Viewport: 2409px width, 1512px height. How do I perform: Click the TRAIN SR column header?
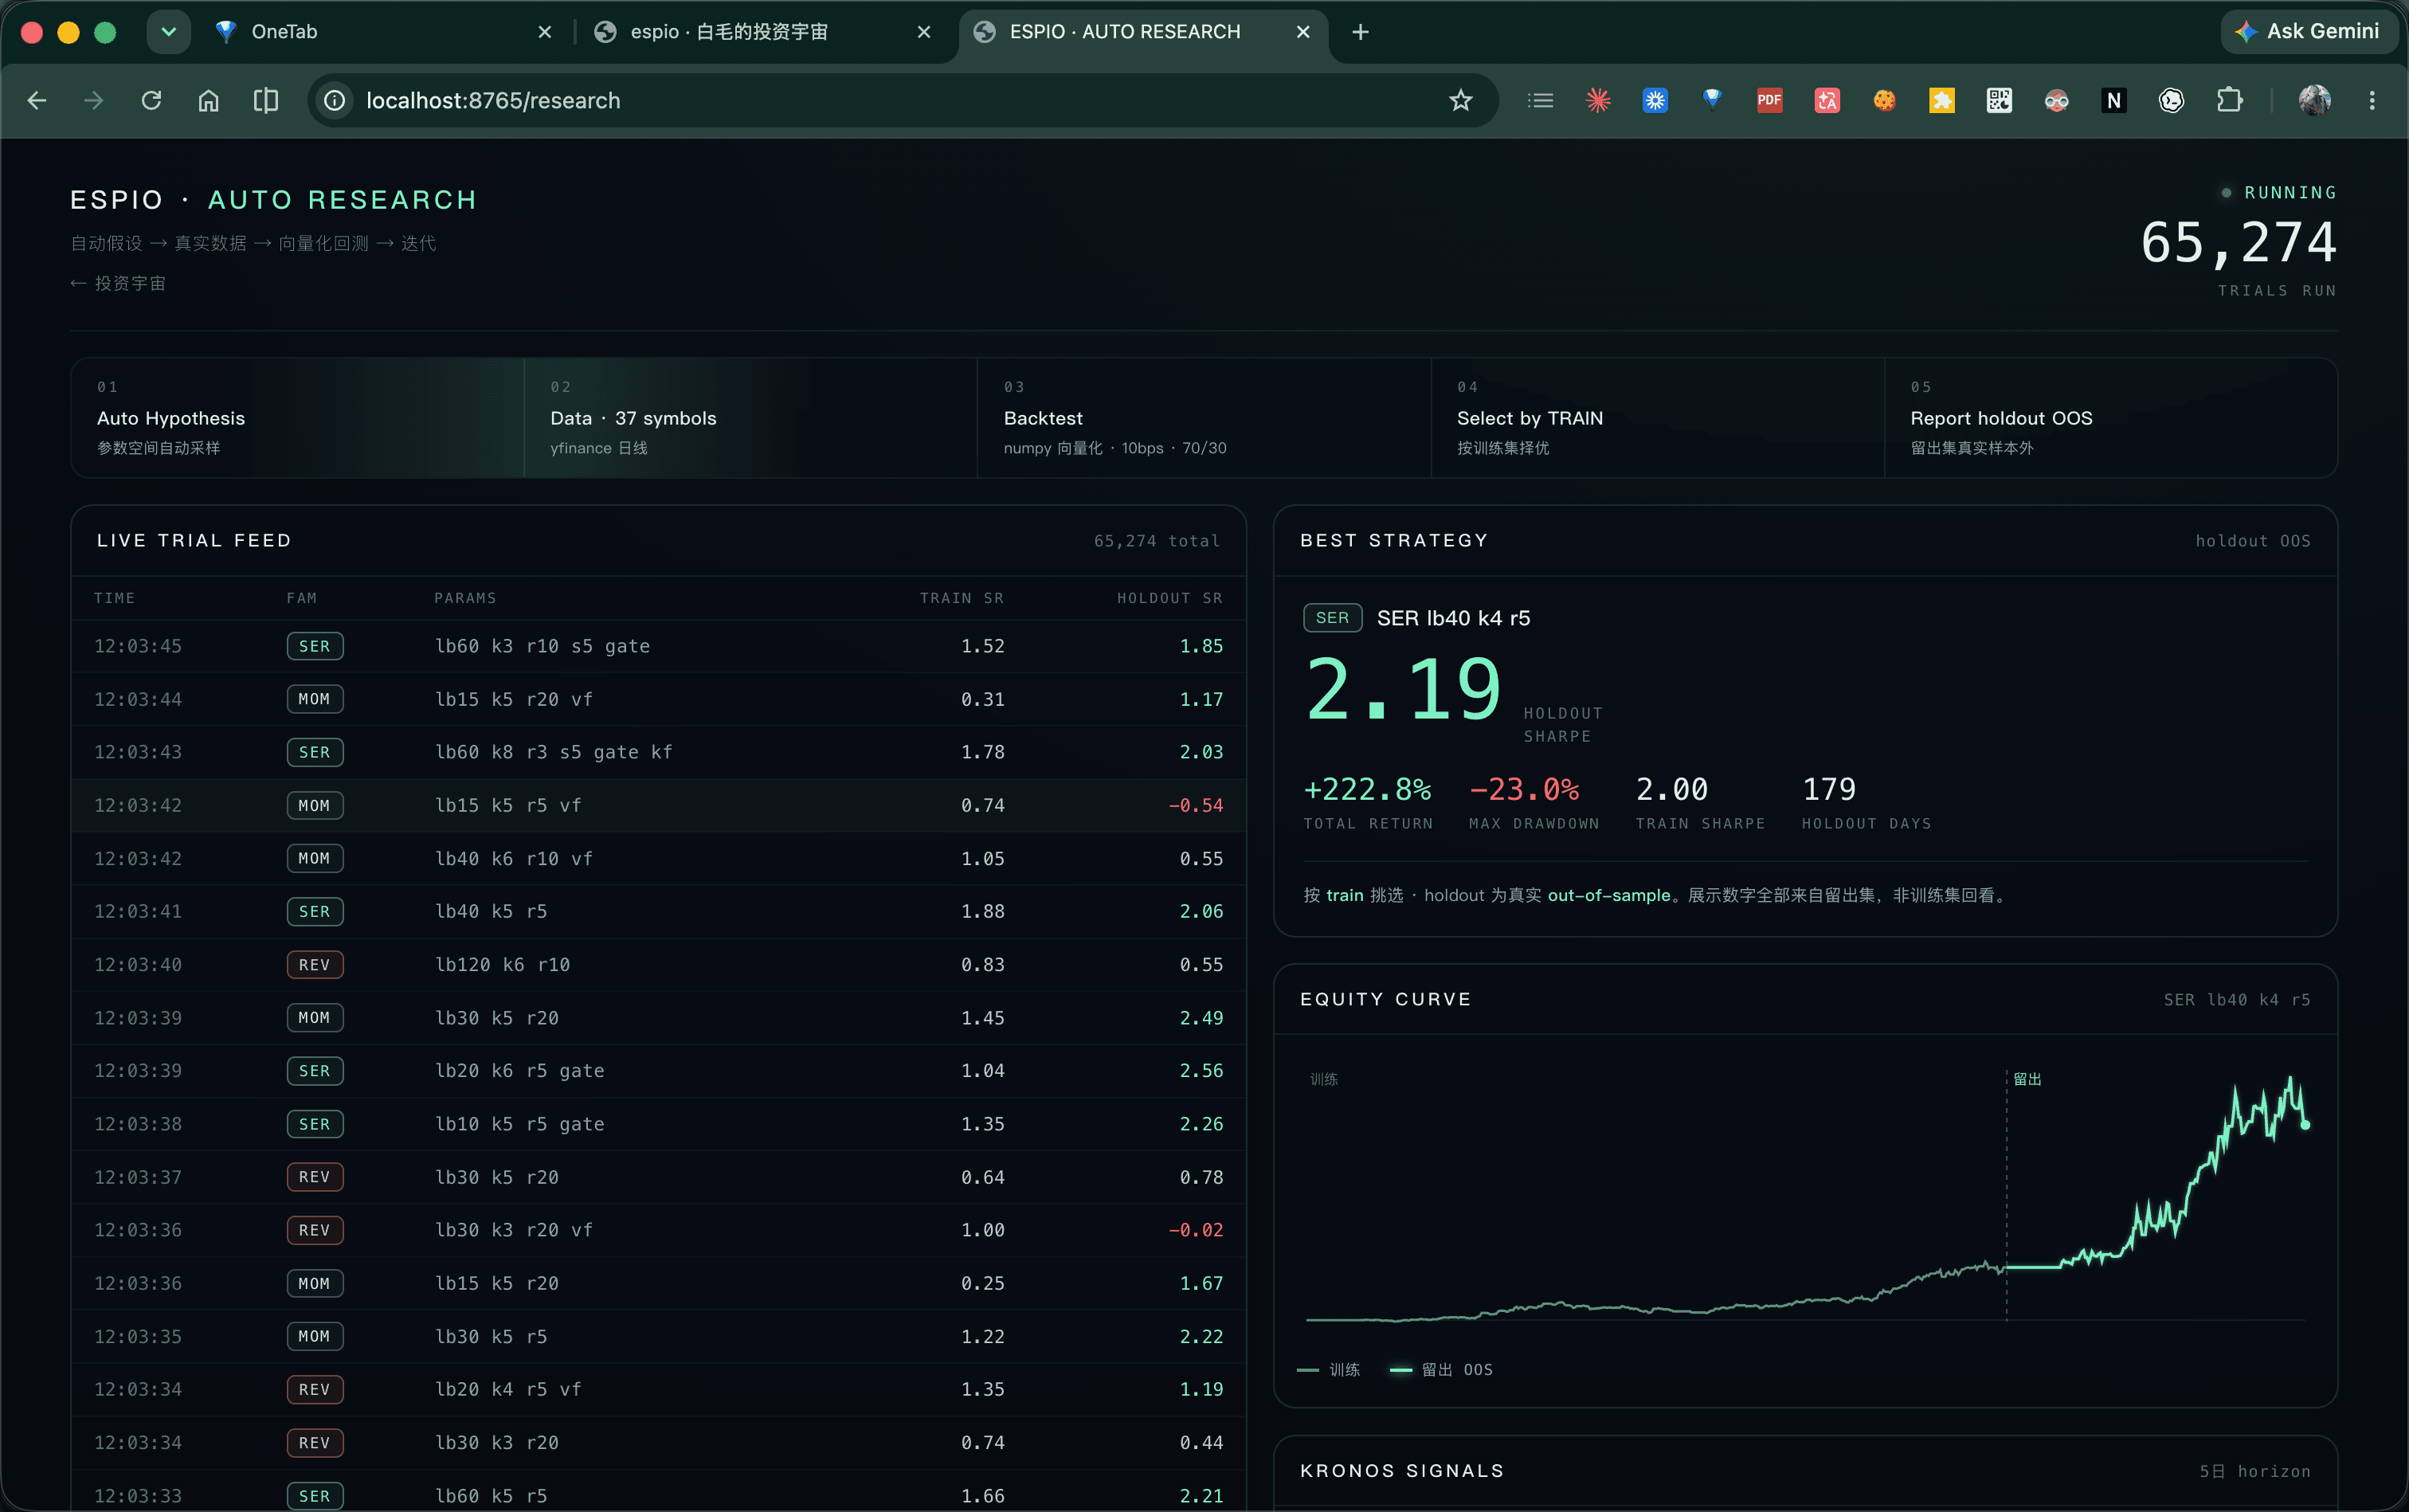tap(961, 598)
